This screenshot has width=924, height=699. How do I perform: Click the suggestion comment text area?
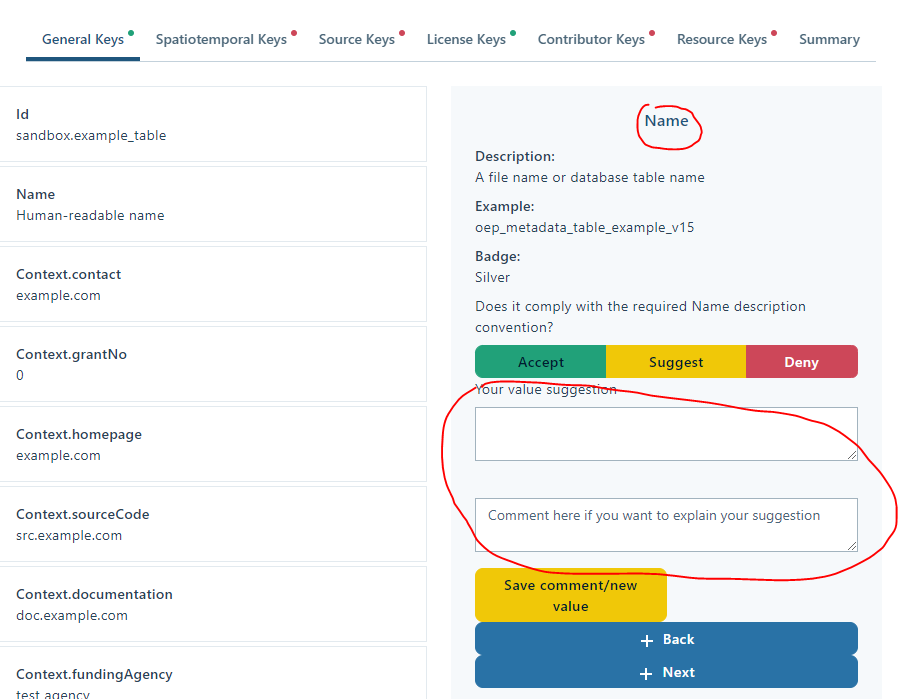(x=665, y=524)
